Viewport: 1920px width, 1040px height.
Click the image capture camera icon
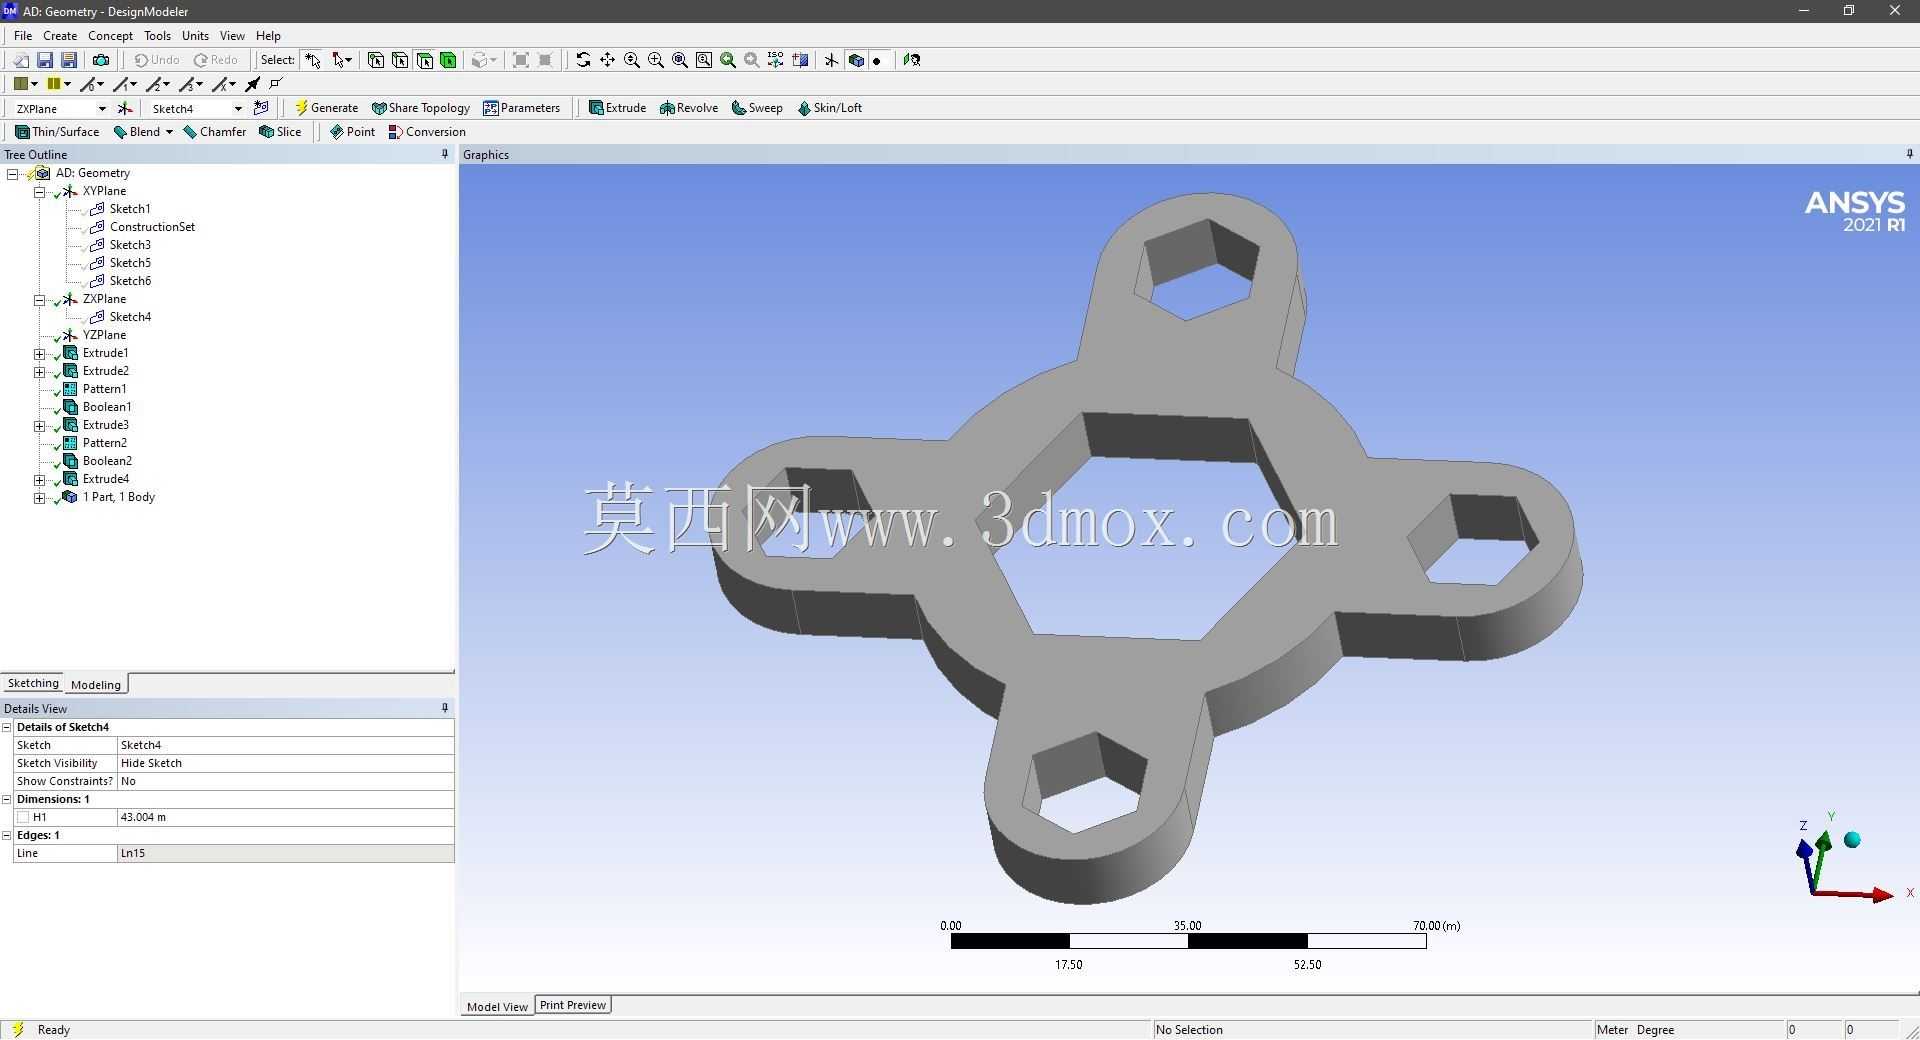(x=101, y=60)
